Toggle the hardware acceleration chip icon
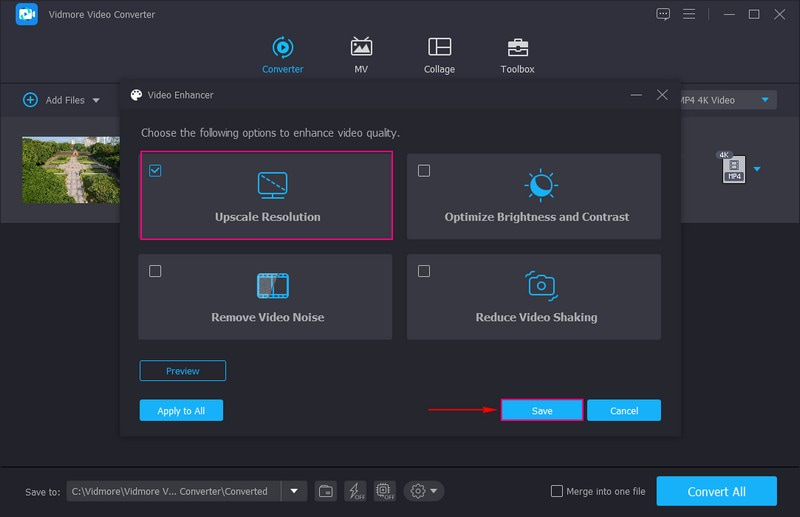800x517 pixels. tap(384, 491)
